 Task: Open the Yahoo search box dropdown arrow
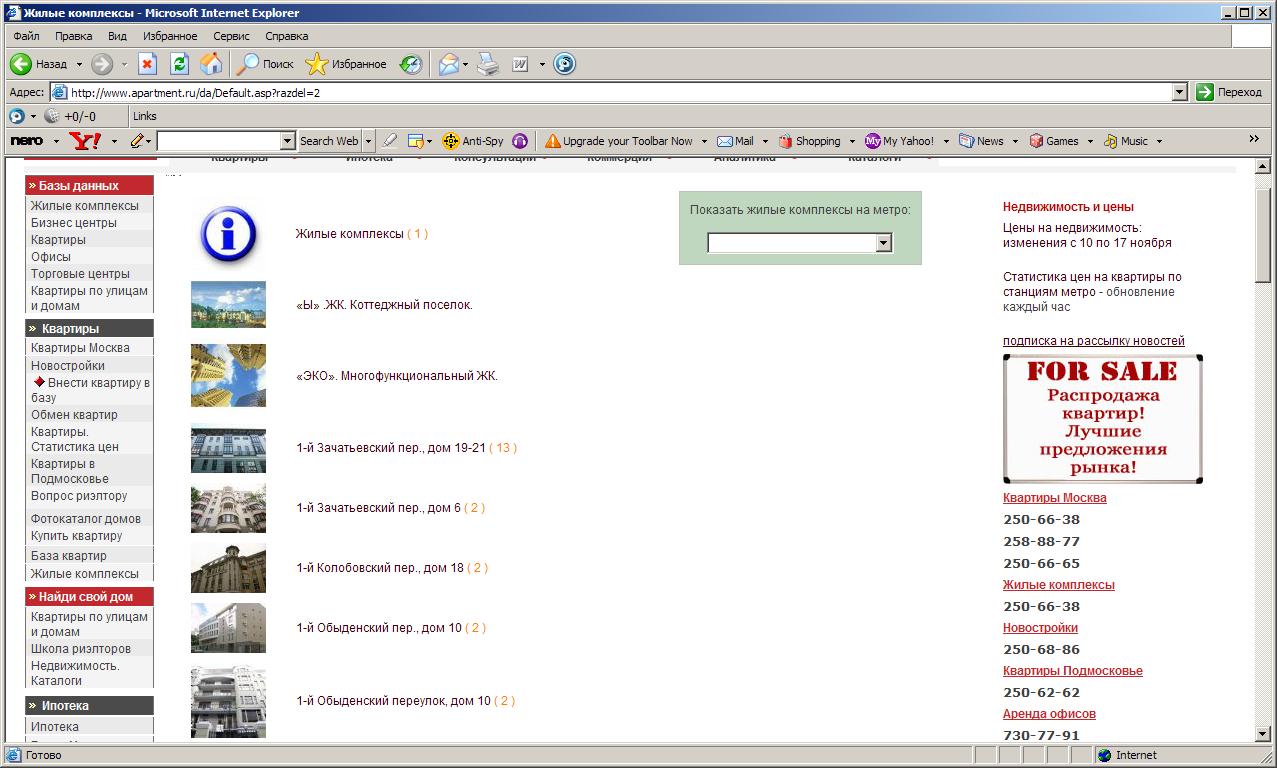click(288, 141)
